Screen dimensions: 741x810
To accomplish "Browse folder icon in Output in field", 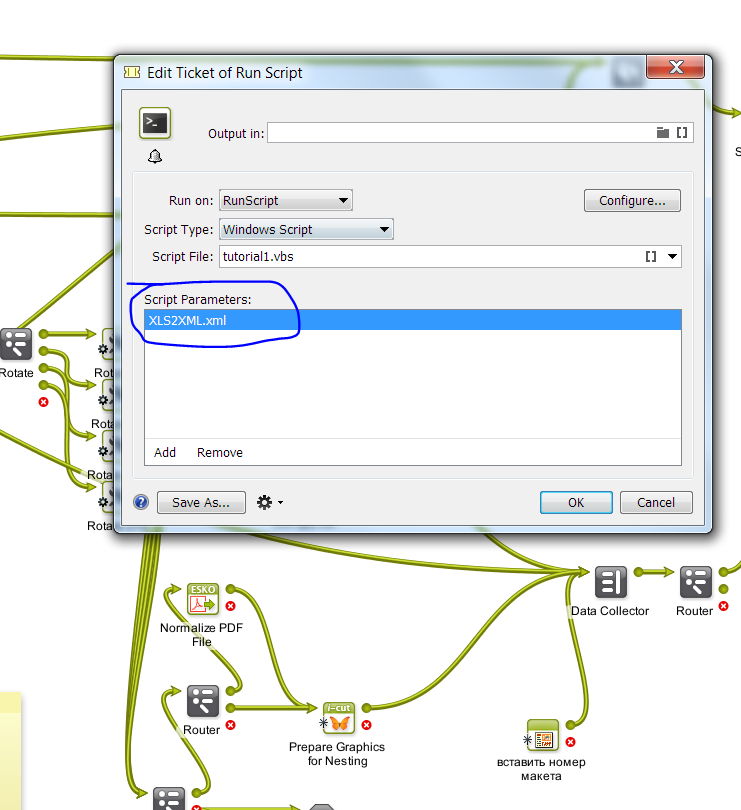I will (662, 133).
